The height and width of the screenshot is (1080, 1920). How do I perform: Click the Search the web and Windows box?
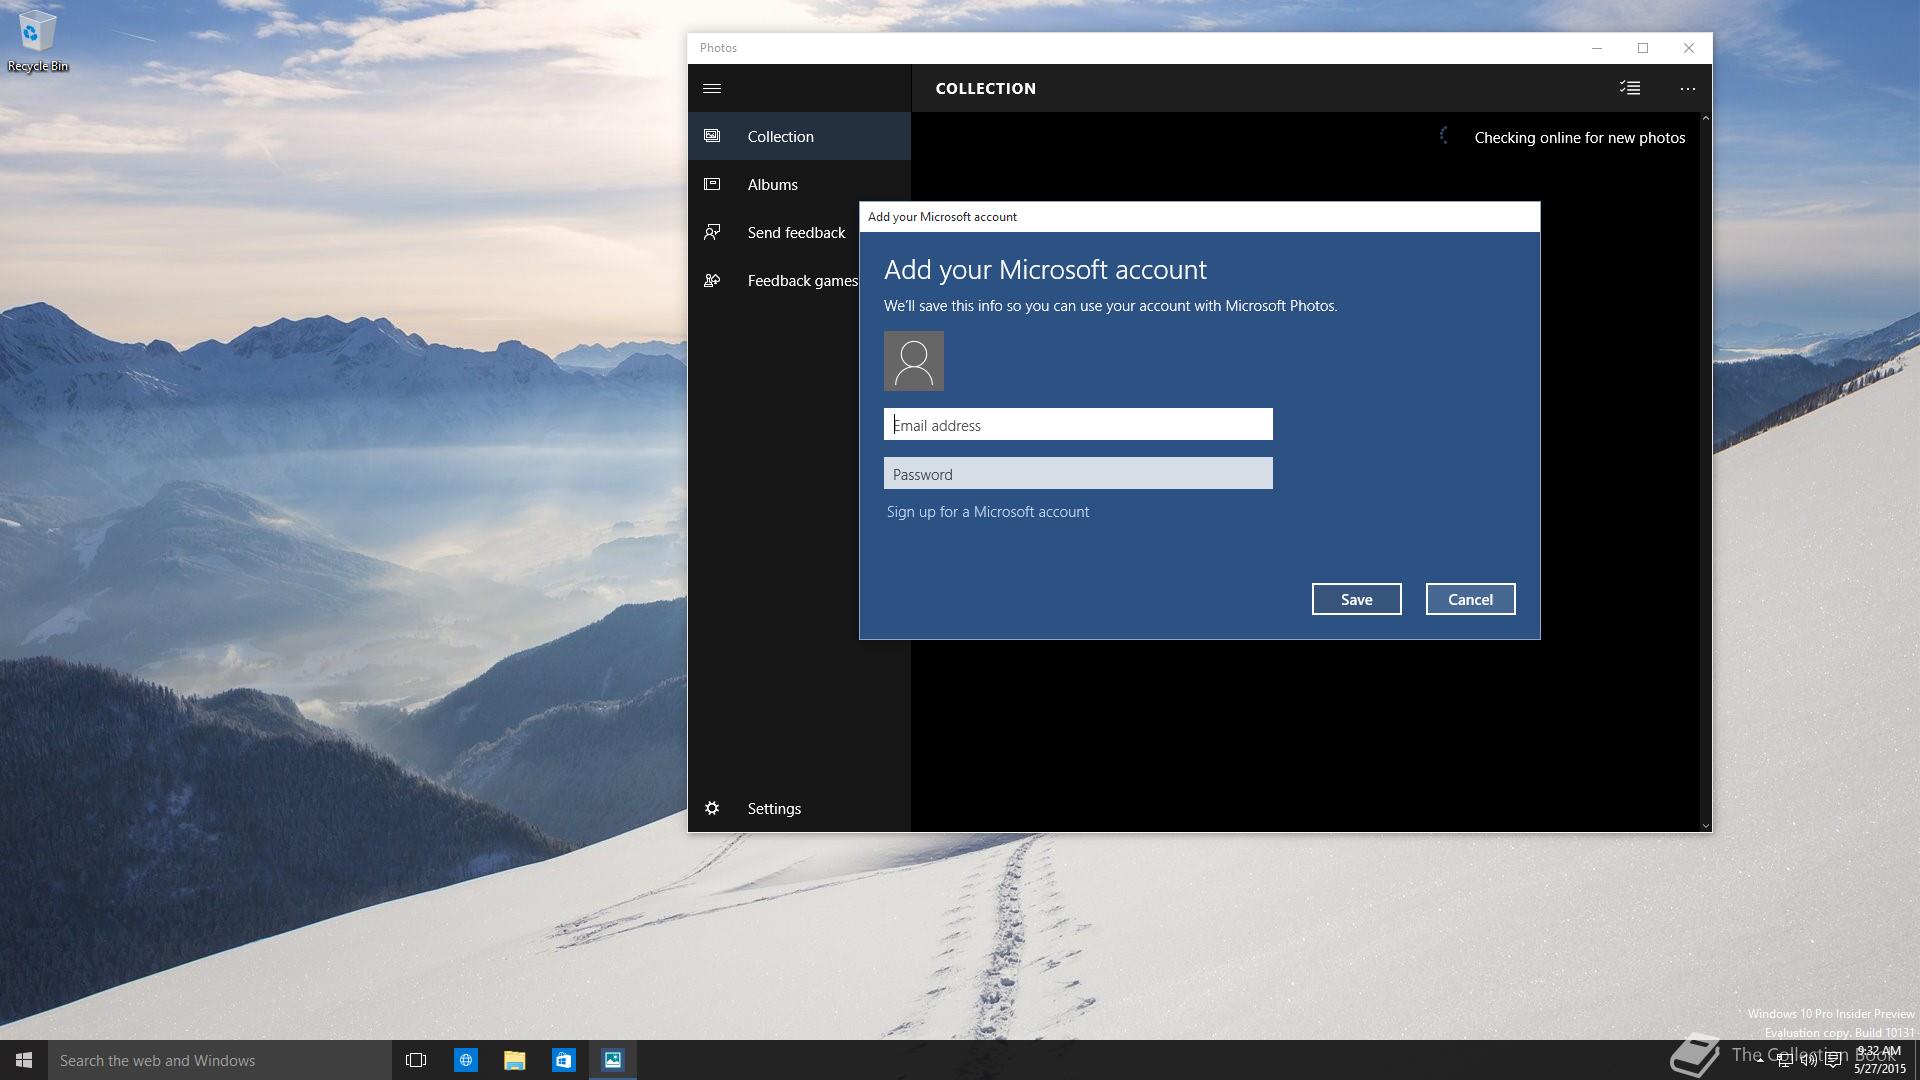pos(220,1060)
